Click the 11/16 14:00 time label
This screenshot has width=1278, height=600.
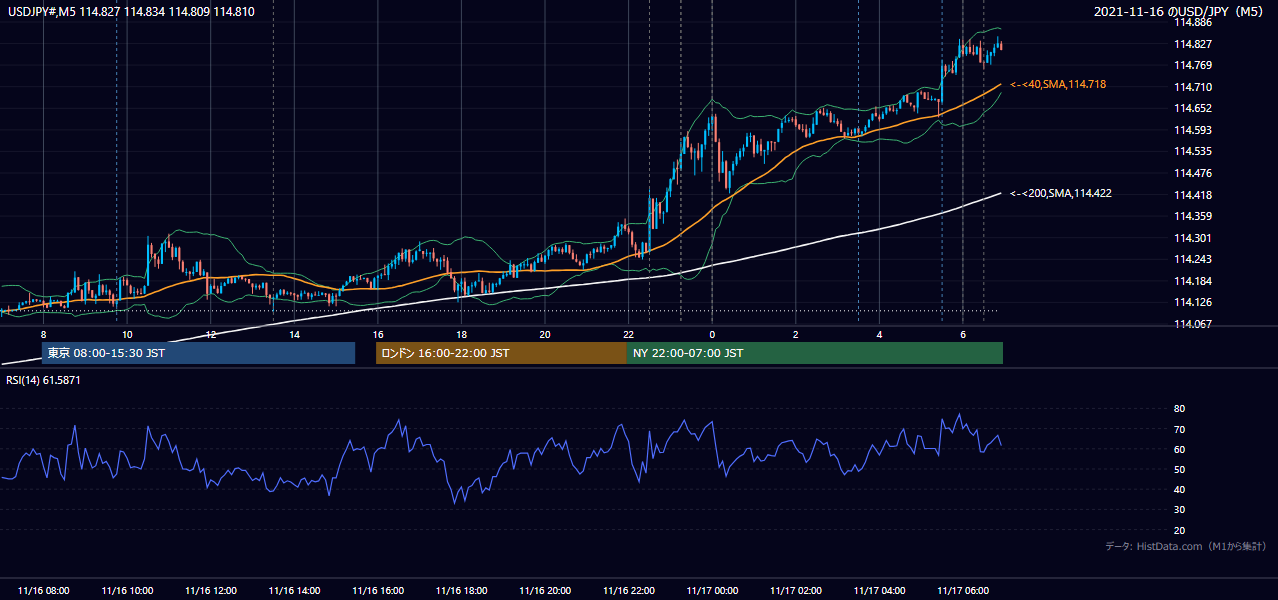tap(295, 591)
